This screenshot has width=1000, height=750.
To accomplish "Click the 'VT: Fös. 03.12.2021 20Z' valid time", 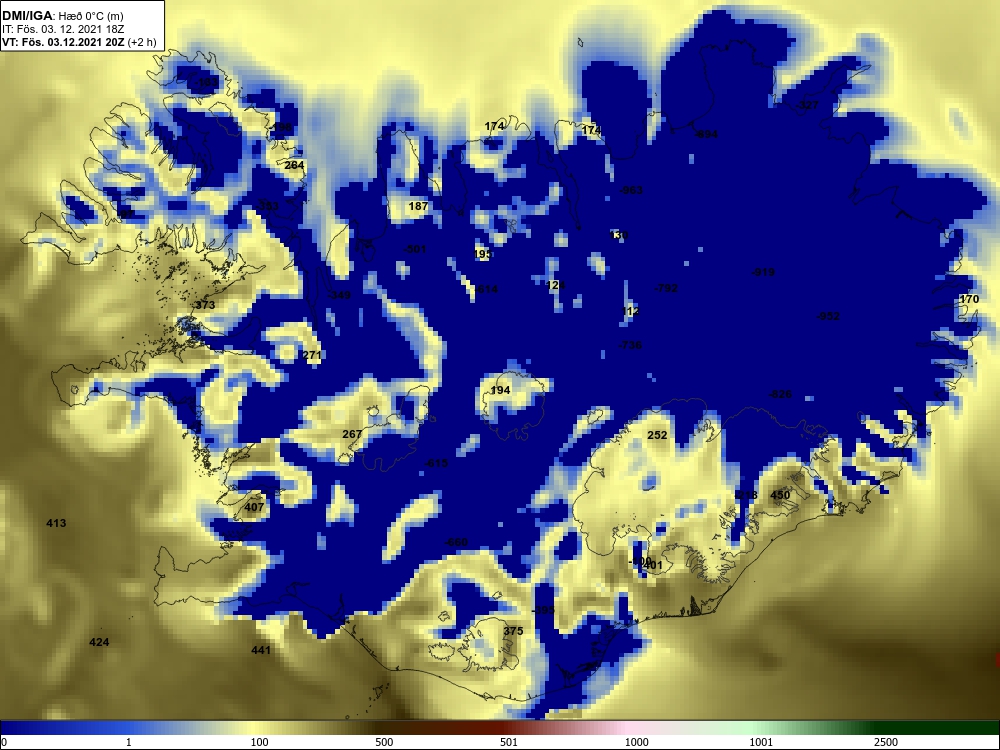I will pyautogui.click(x=63, y=43).
